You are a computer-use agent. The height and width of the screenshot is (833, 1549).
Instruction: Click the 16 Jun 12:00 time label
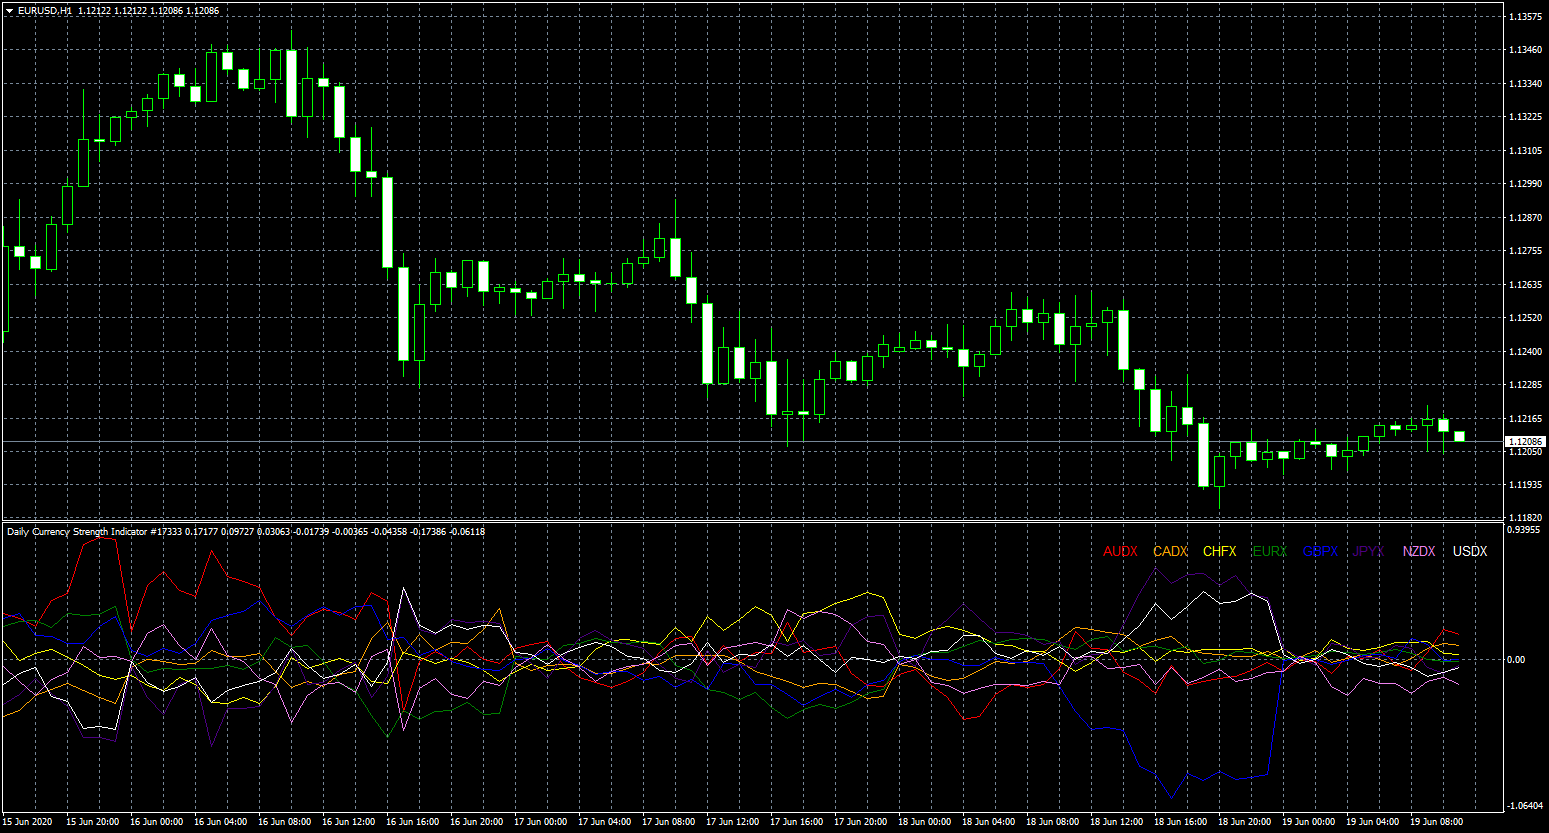[x=349, y=822]
